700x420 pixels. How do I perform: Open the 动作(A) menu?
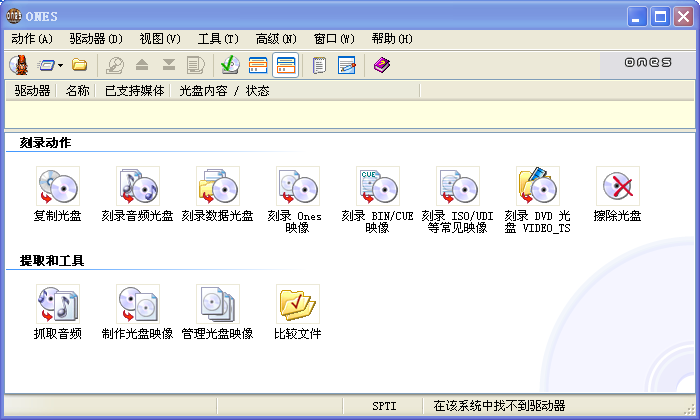click(x=31, y=39)
